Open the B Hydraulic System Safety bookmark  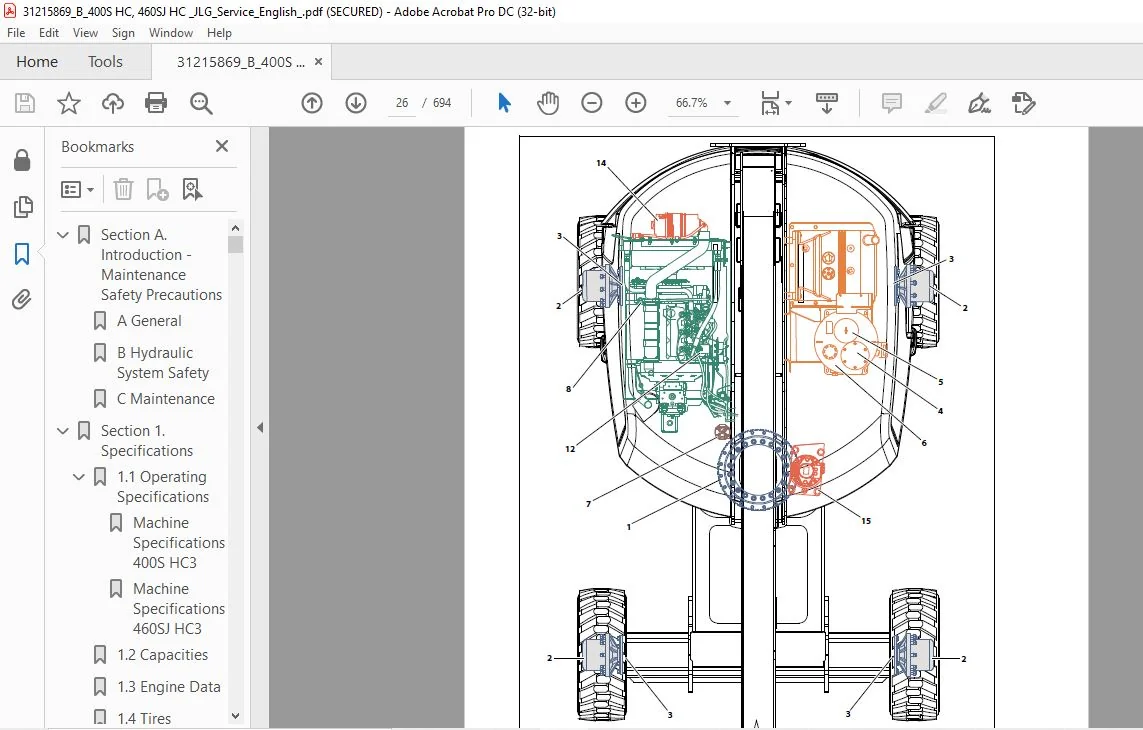[163, 362]
